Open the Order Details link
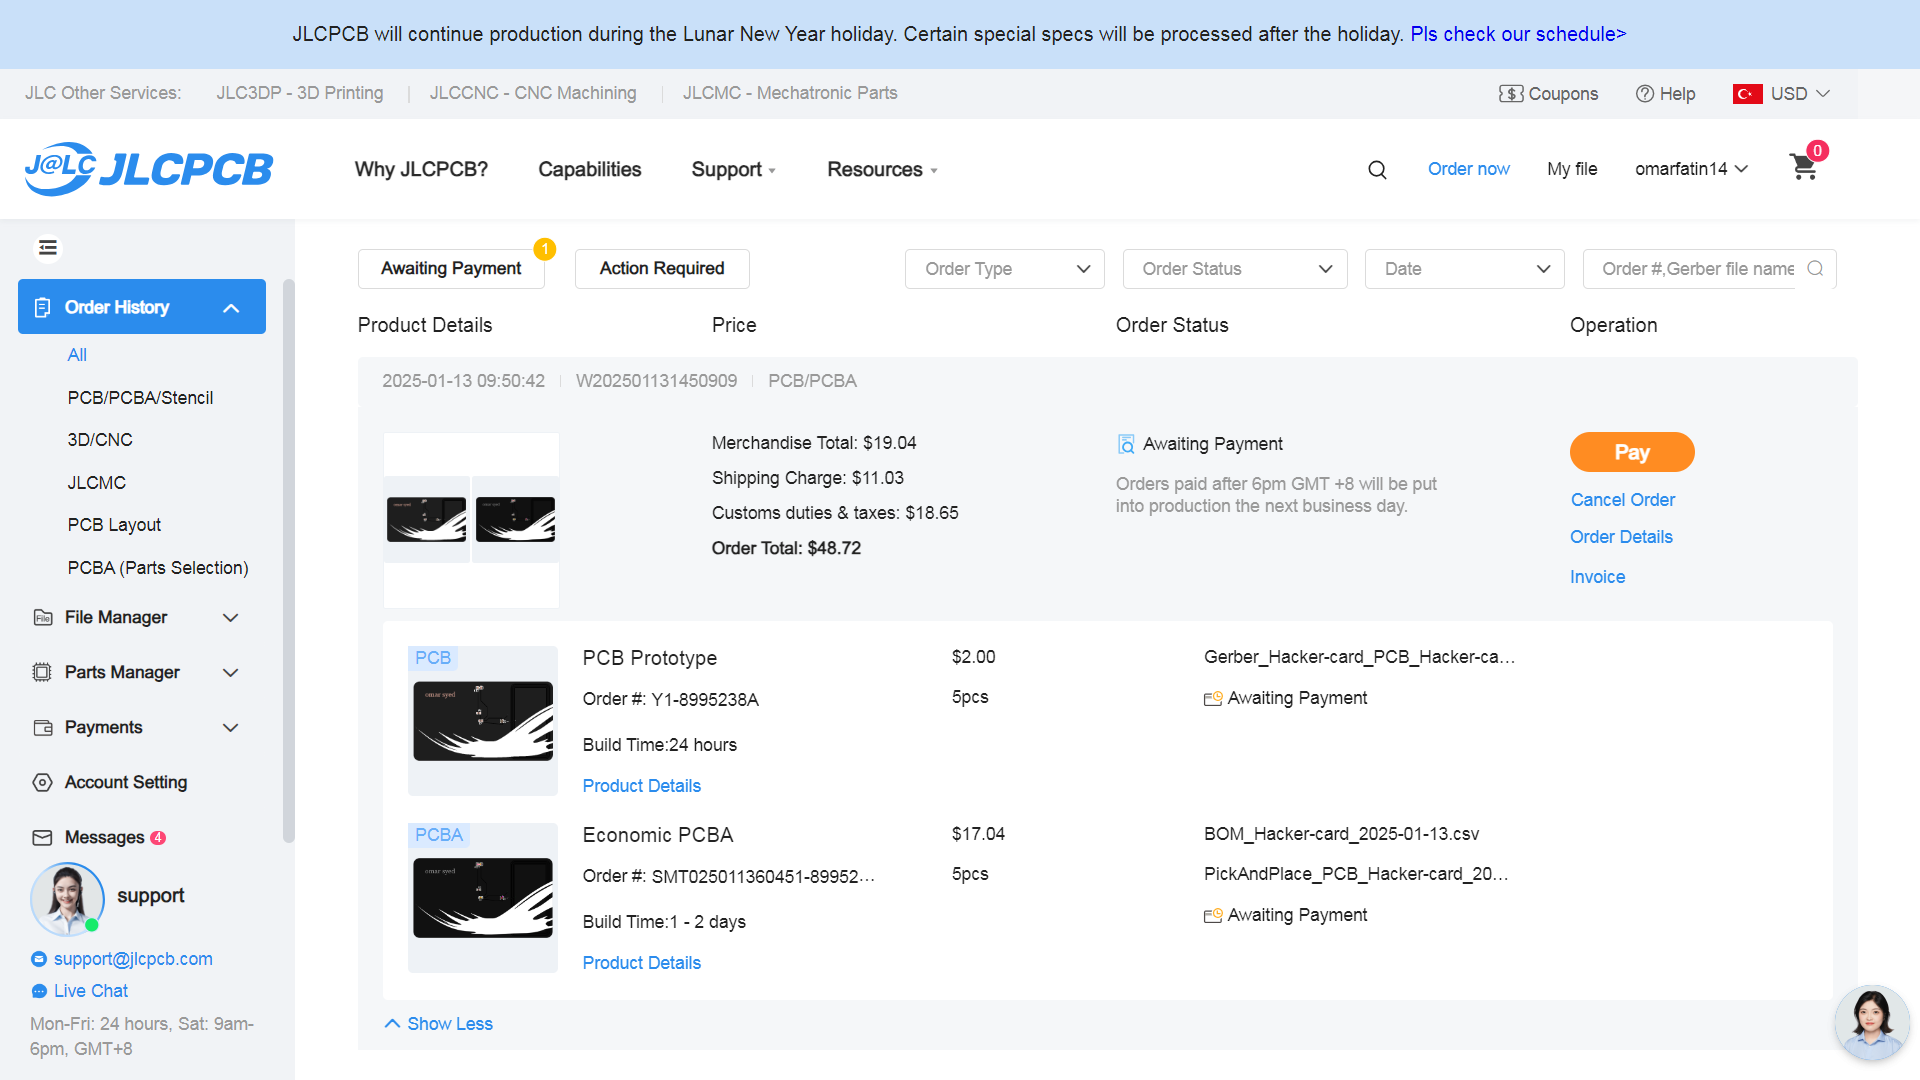The width and height of the screenshot is (1920, 1080). [1621, 537]
